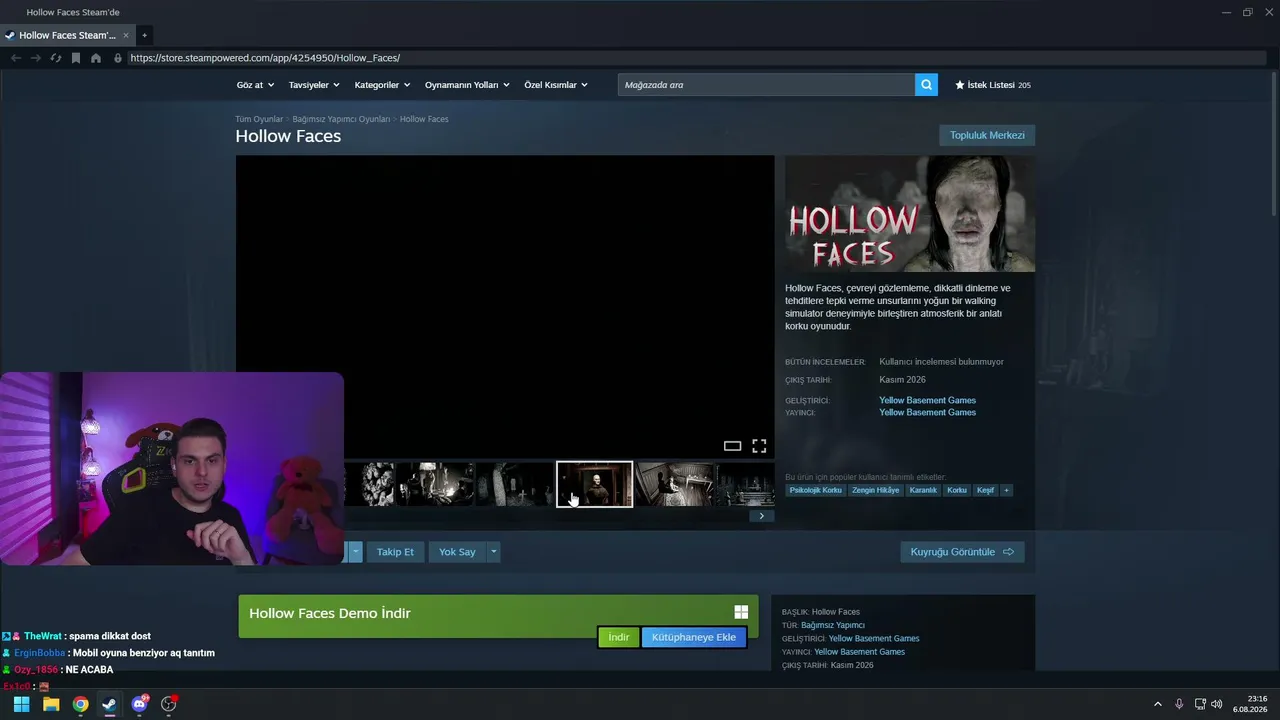
Task: Select the Psikolojik Korku tag
Action: (816, 490)
